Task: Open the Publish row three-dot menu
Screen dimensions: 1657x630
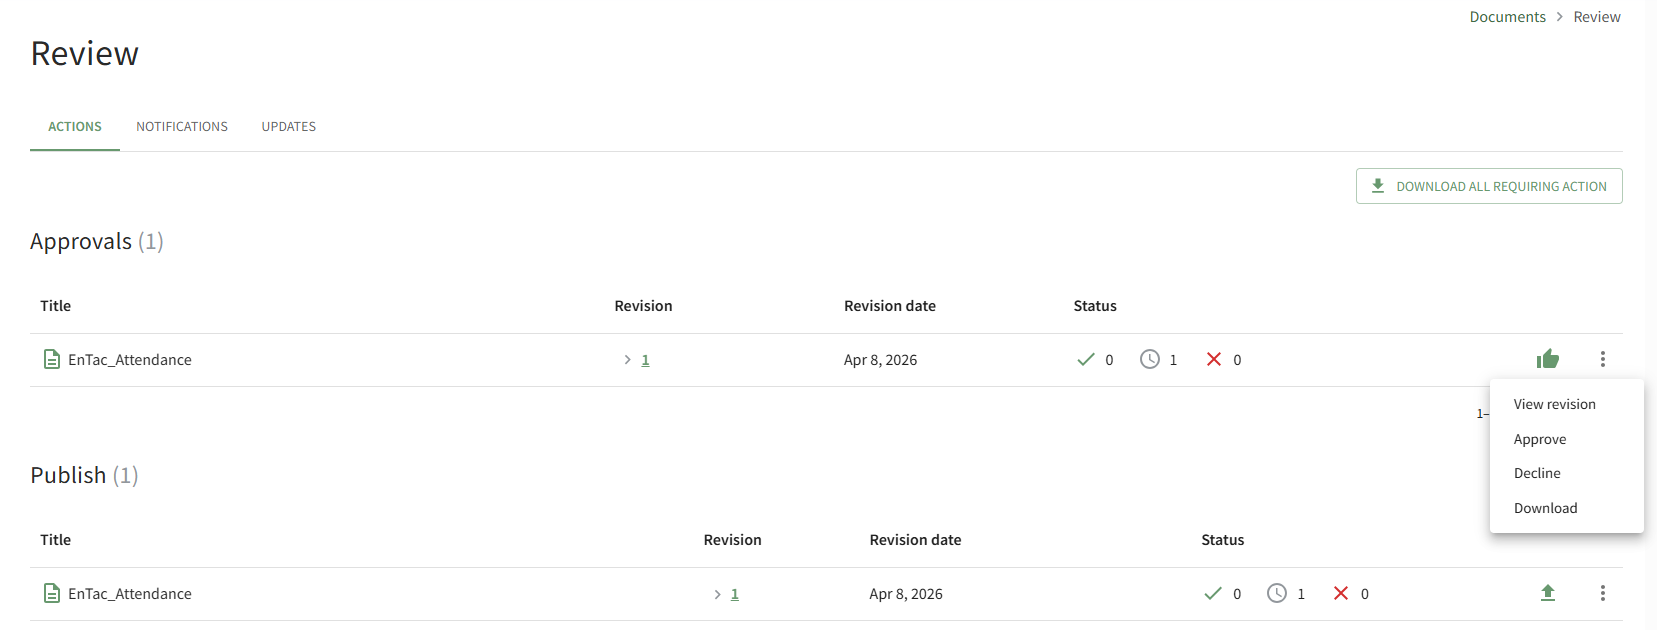Action: tap(1602, 593)
